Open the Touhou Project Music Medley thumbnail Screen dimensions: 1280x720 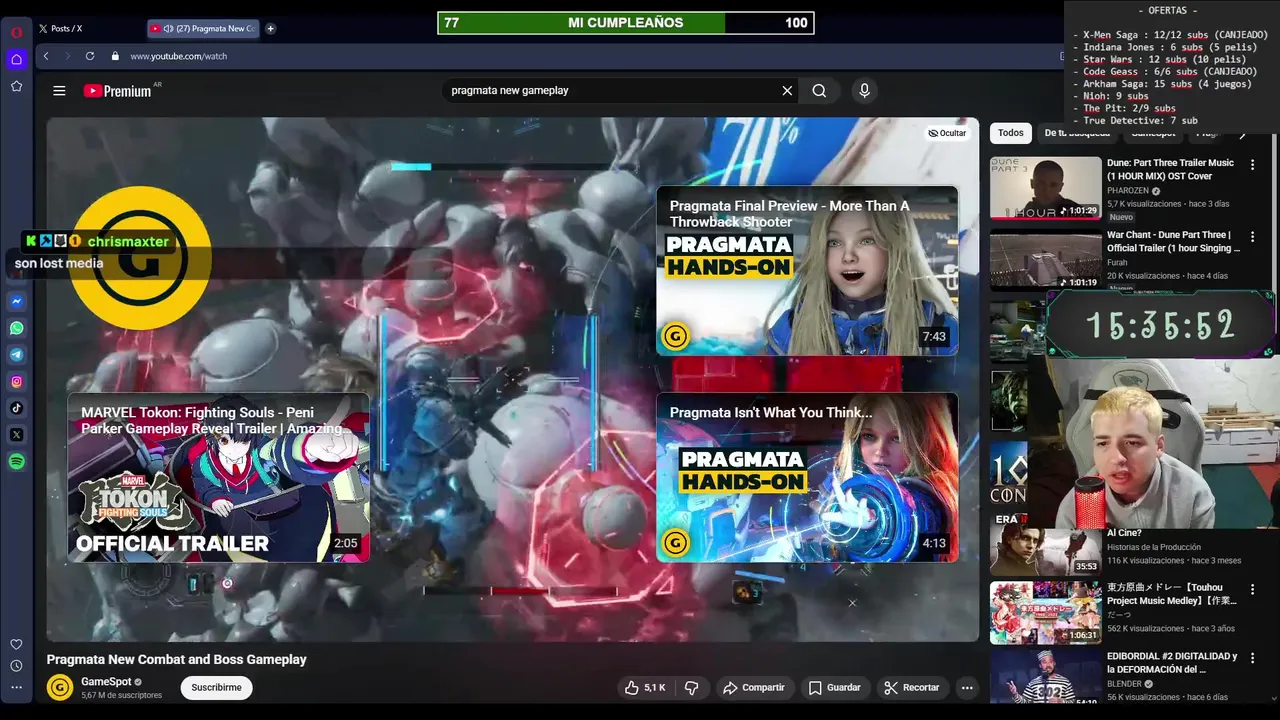[1045, 612]
